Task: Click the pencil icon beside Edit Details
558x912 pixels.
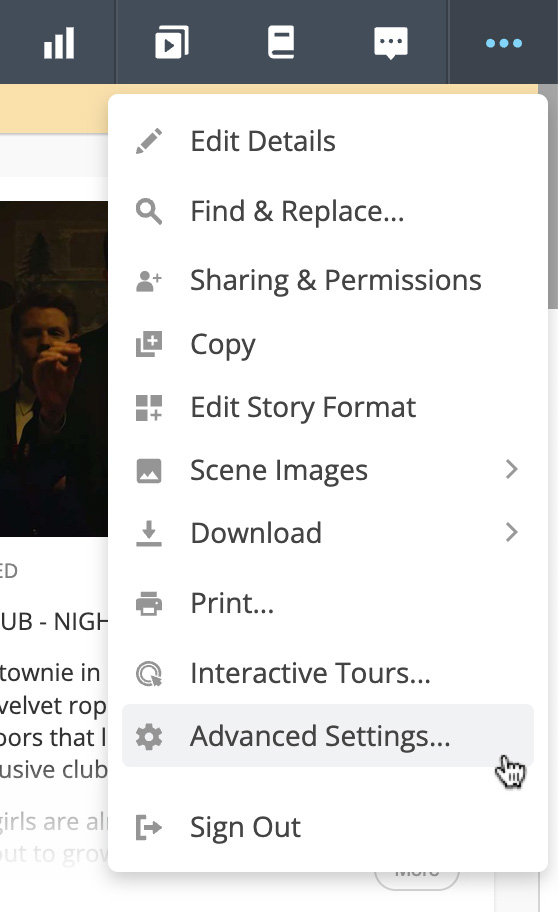Action: click(149, 141)
